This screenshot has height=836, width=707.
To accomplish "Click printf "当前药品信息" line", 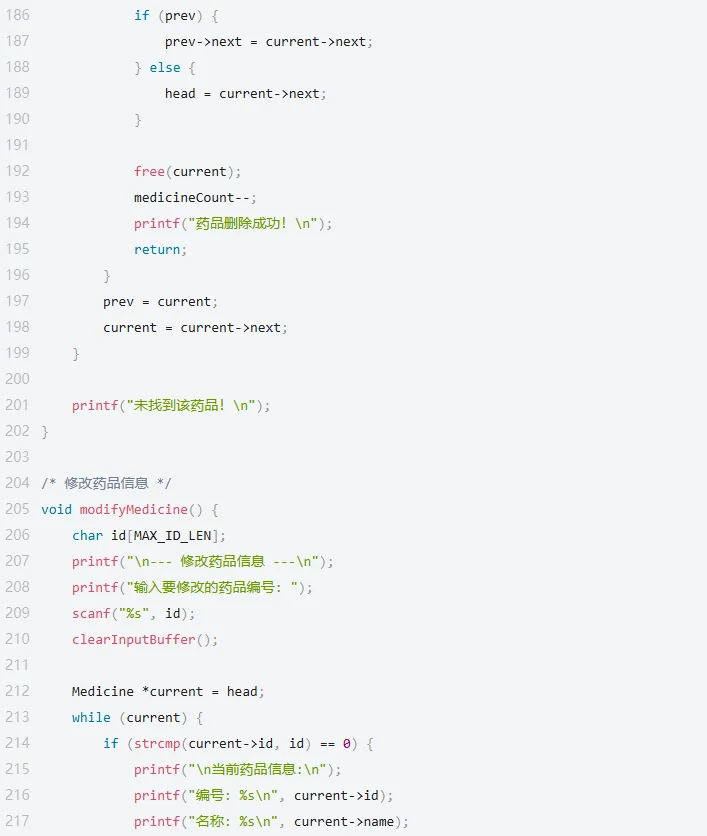I will tap(237, 769).
